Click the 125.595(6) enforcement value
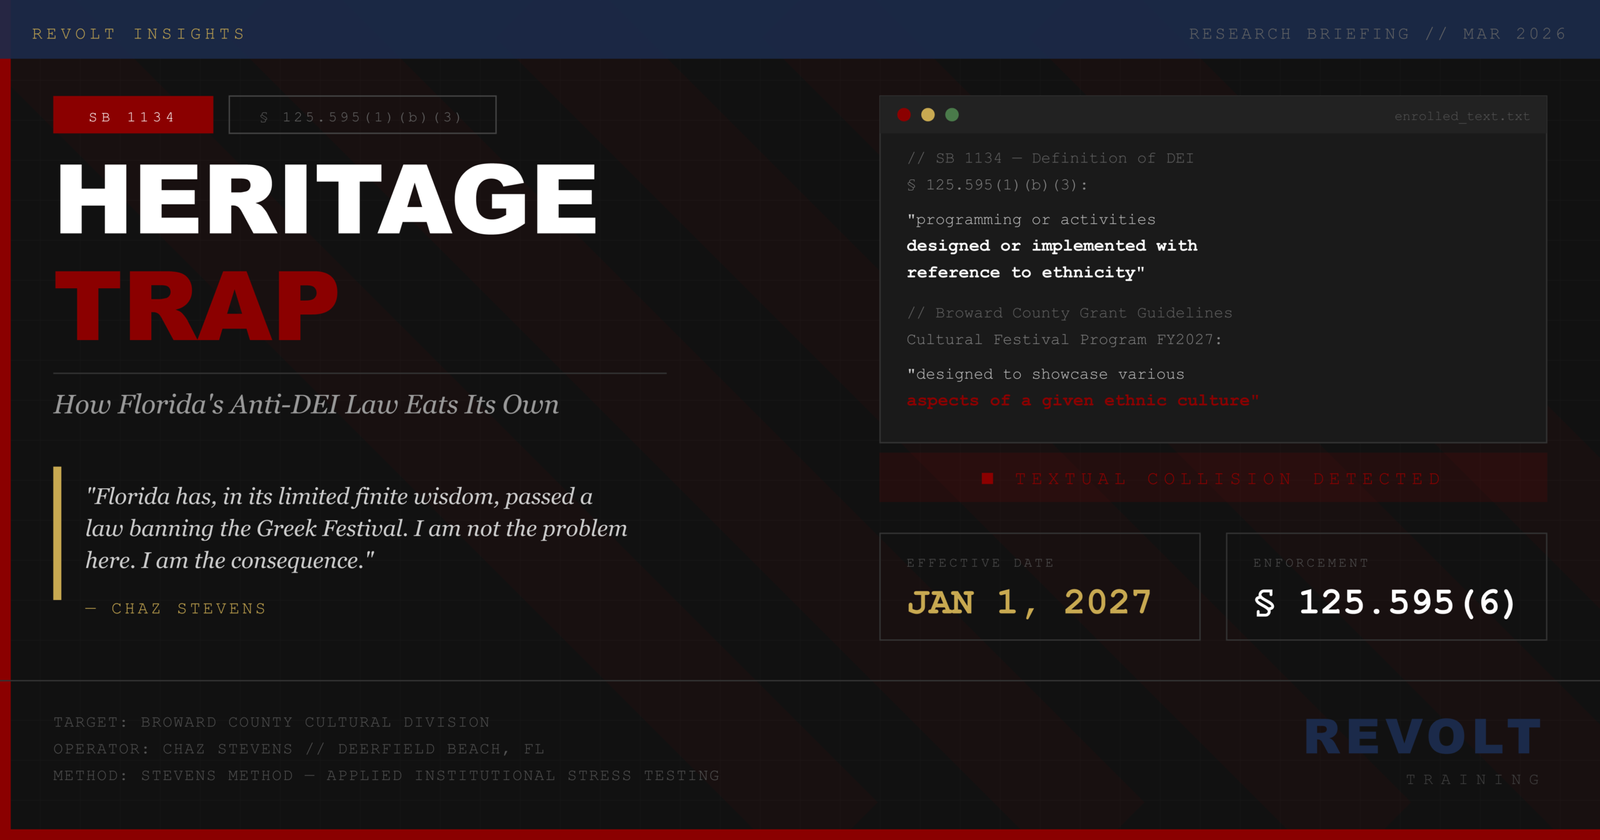Image resolution: width=1600 pixels, height=840 pixels. [x=1406, y=602]
